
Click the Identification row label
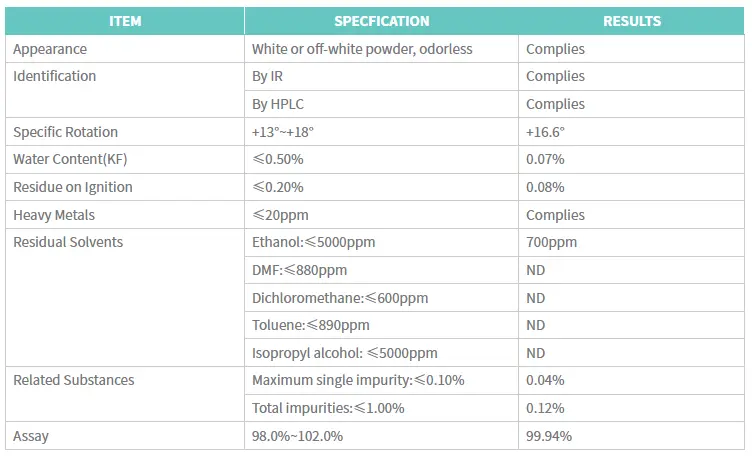[x=55, y=77]
